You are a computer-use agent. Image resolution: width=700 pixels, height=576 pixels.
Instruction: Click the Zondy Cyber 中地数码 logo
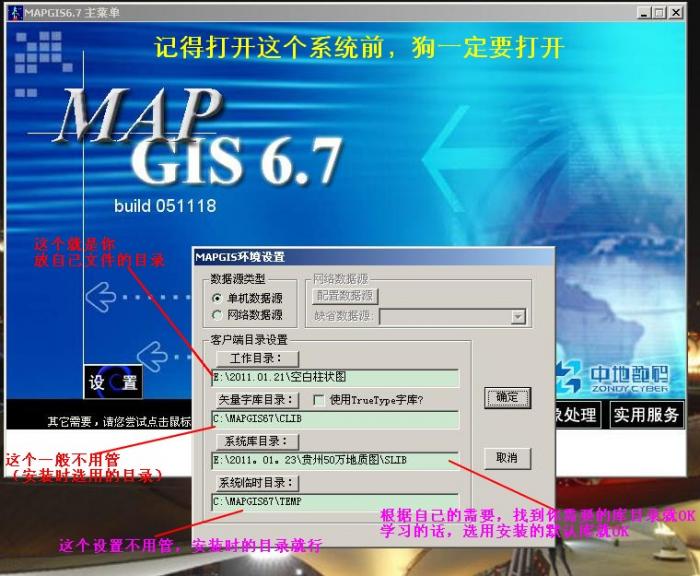point(612,378)
